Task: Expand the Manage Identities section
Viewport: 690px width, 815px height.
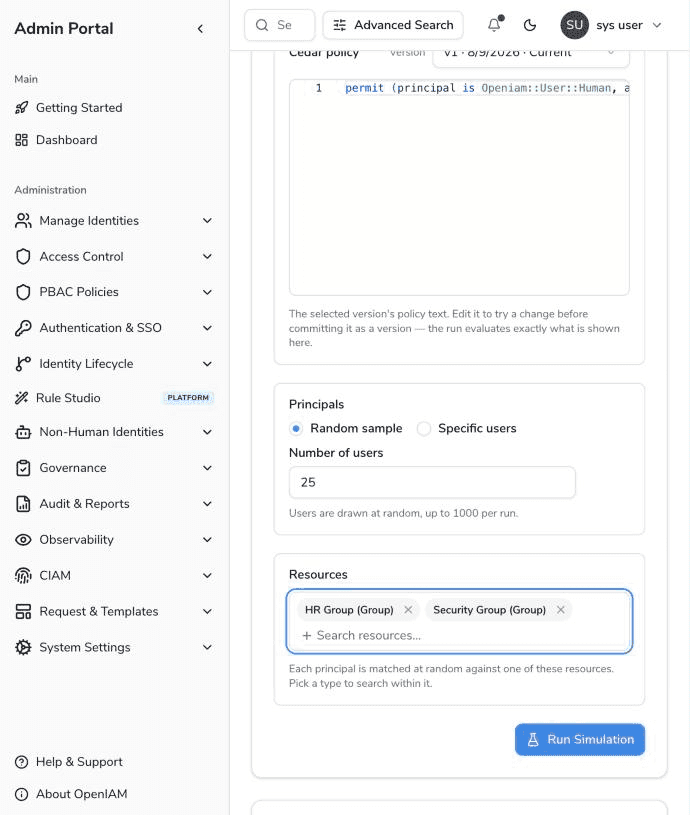Action: 114,221
